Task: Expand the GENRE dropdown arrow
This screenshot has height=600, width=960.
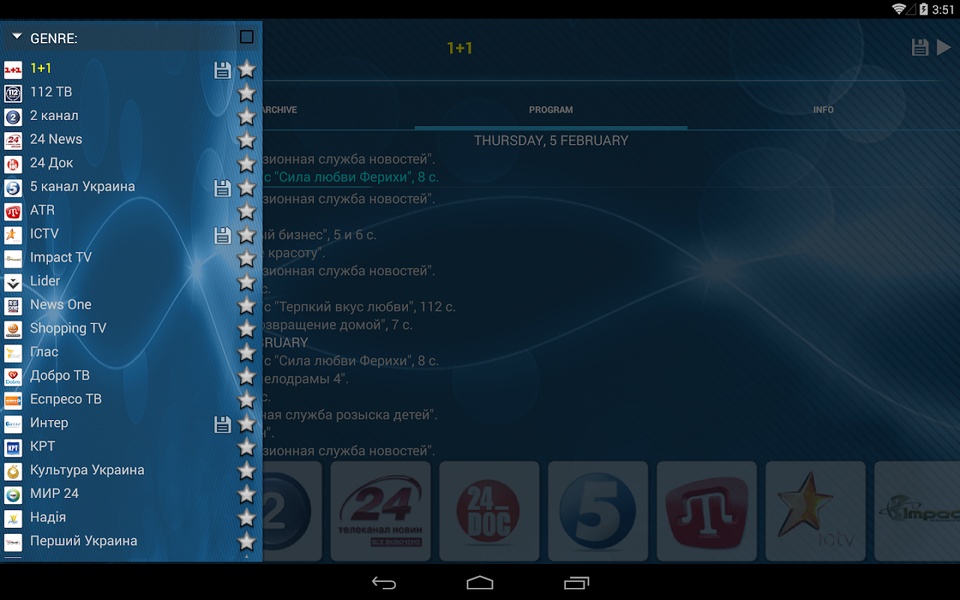Action: click(17, 37)
